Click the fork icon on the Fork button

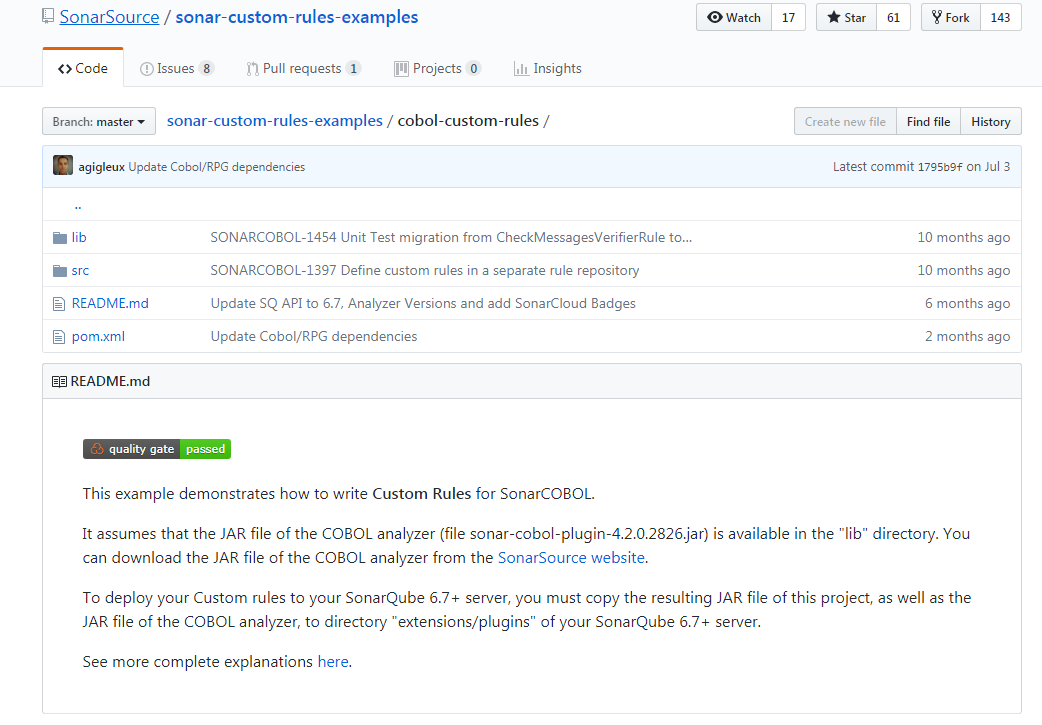[935, 17]
